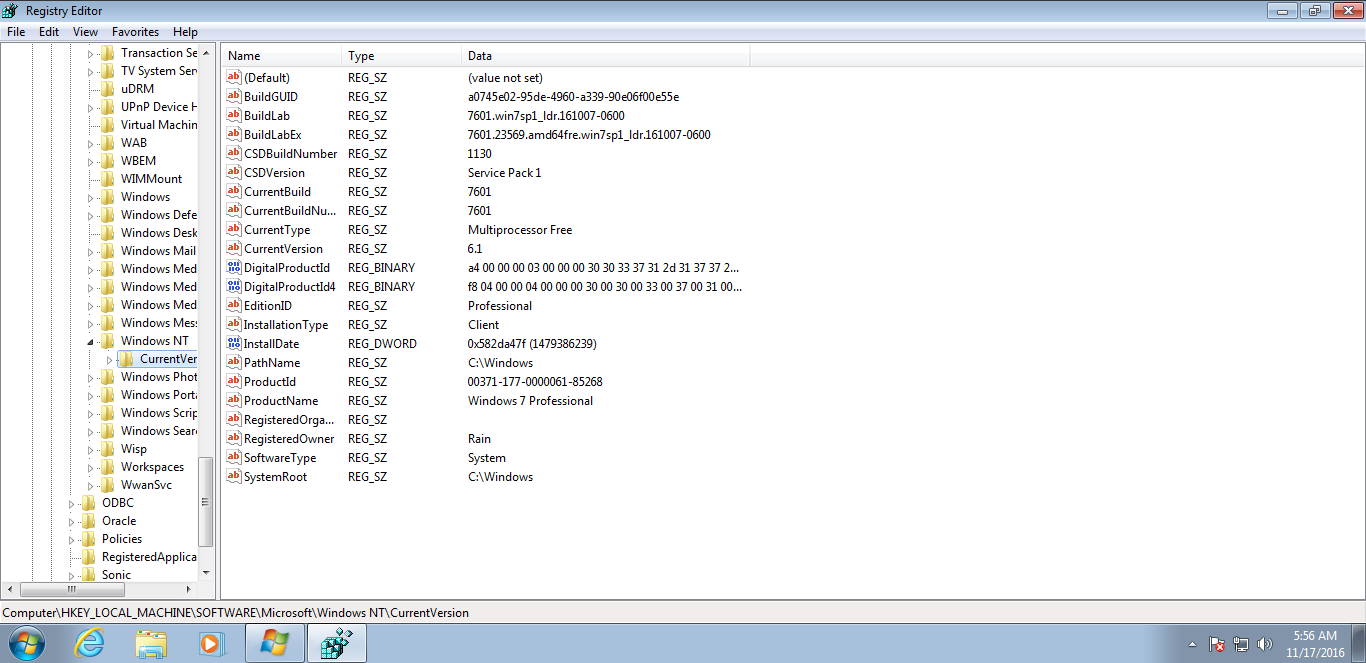Expand the CurrentVersion tree node
Image resolution: width=1366 pixels, height=663 pixels.
click(x=110, y=359)
